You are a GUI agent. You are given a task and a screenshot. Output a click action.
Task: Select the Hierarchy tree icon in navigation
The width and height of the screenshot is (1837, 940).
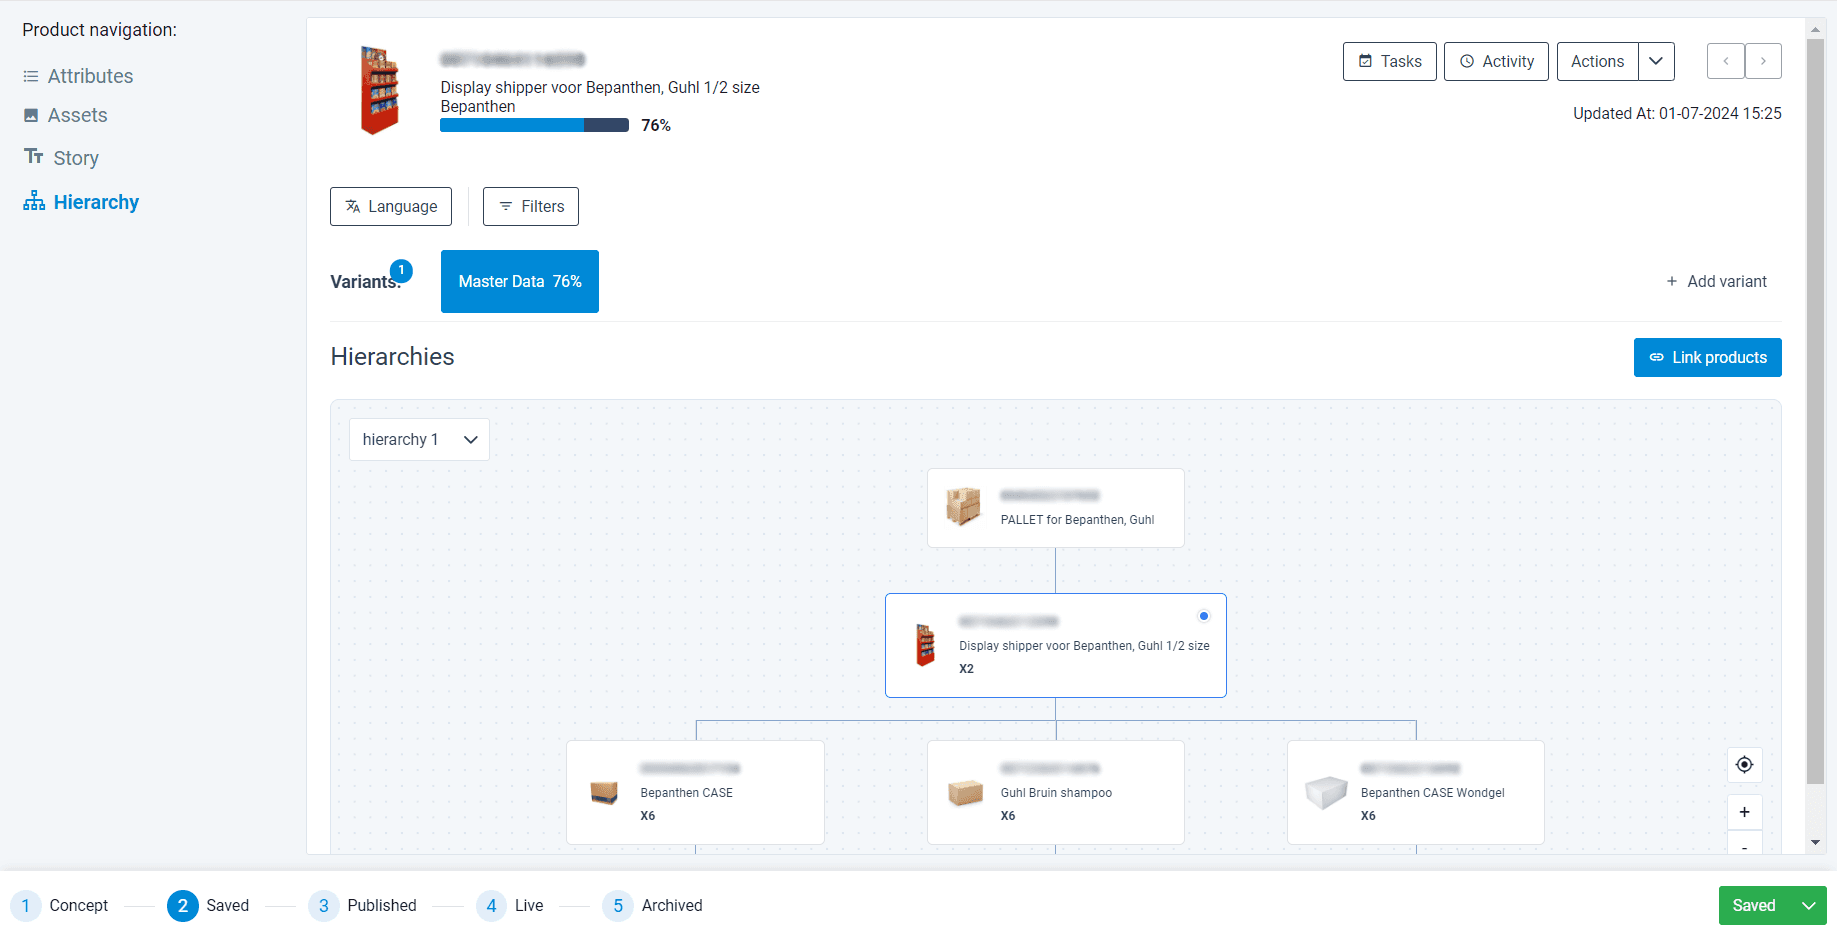33,200
